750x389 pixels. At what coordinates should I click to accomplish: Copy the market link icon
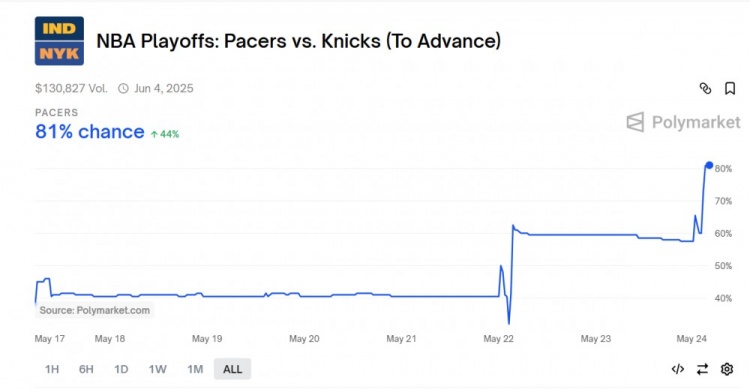pos(706,89)
